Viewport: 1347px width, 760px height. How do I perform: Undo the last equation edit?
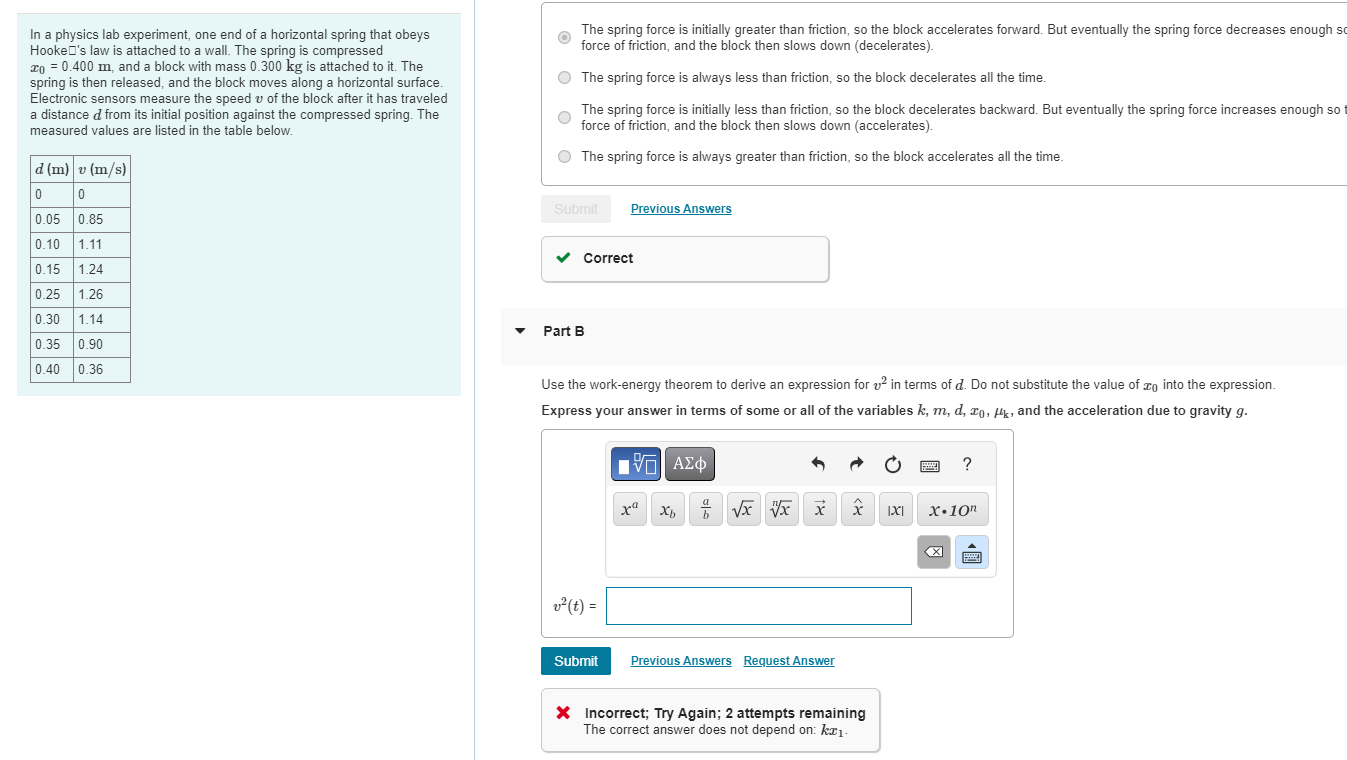point(818,464)
